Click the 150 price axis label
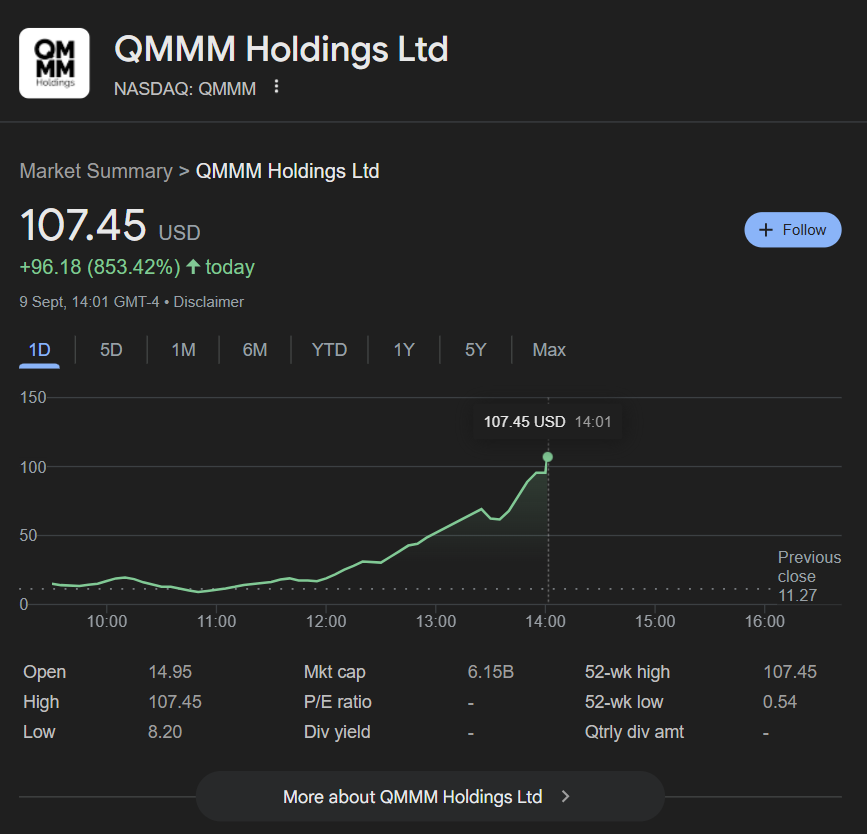 [x=33, y=397]
